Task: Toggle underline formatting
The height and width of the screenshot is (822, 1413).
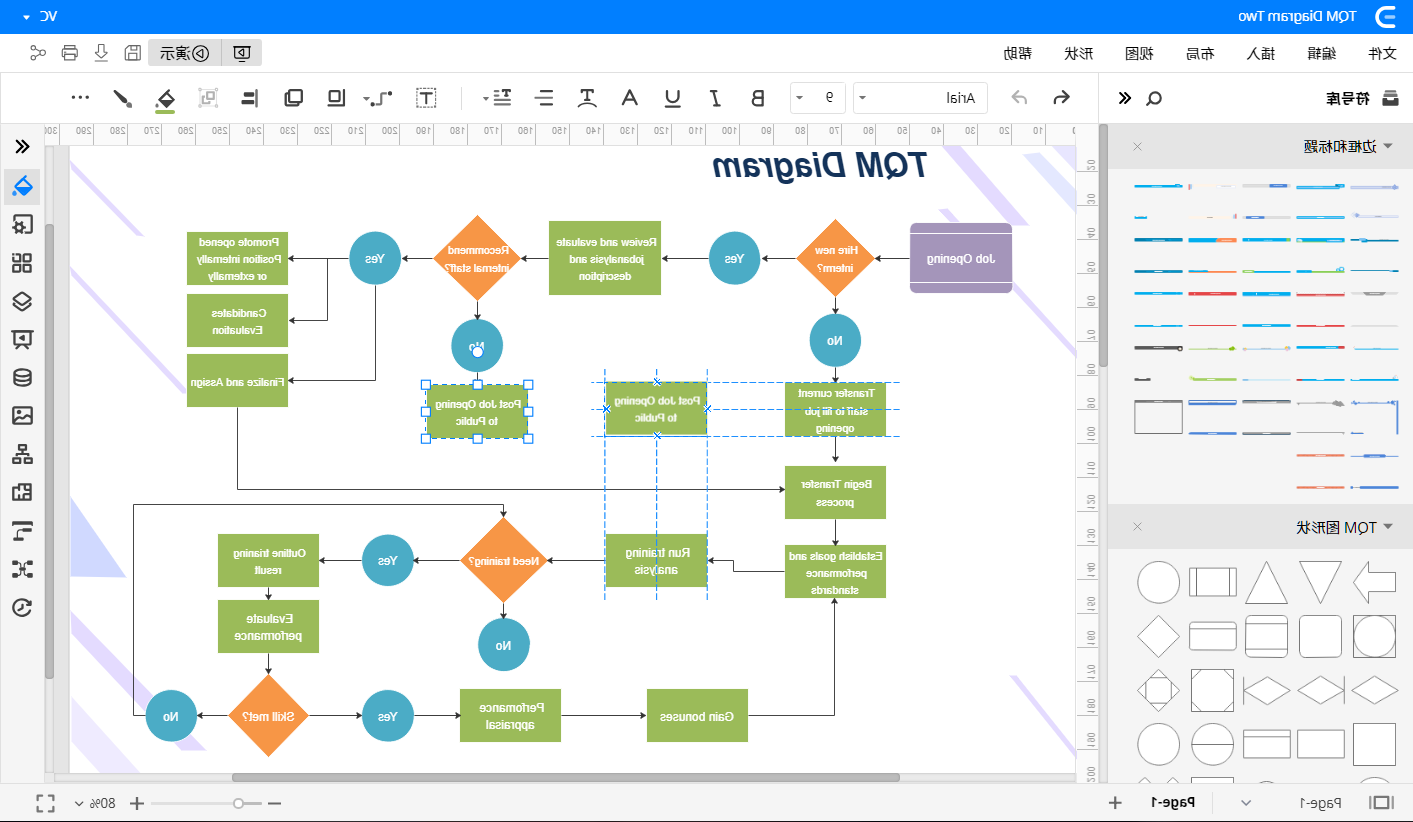Action: tap(673, 98)
